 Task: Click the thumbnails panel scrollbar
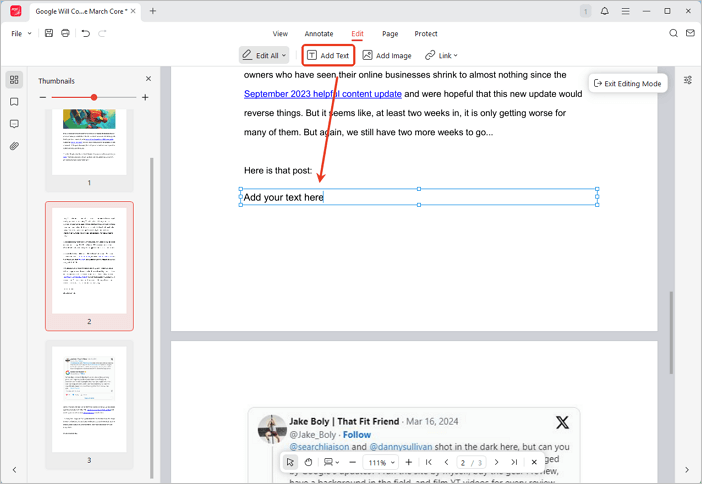[152, 317]
